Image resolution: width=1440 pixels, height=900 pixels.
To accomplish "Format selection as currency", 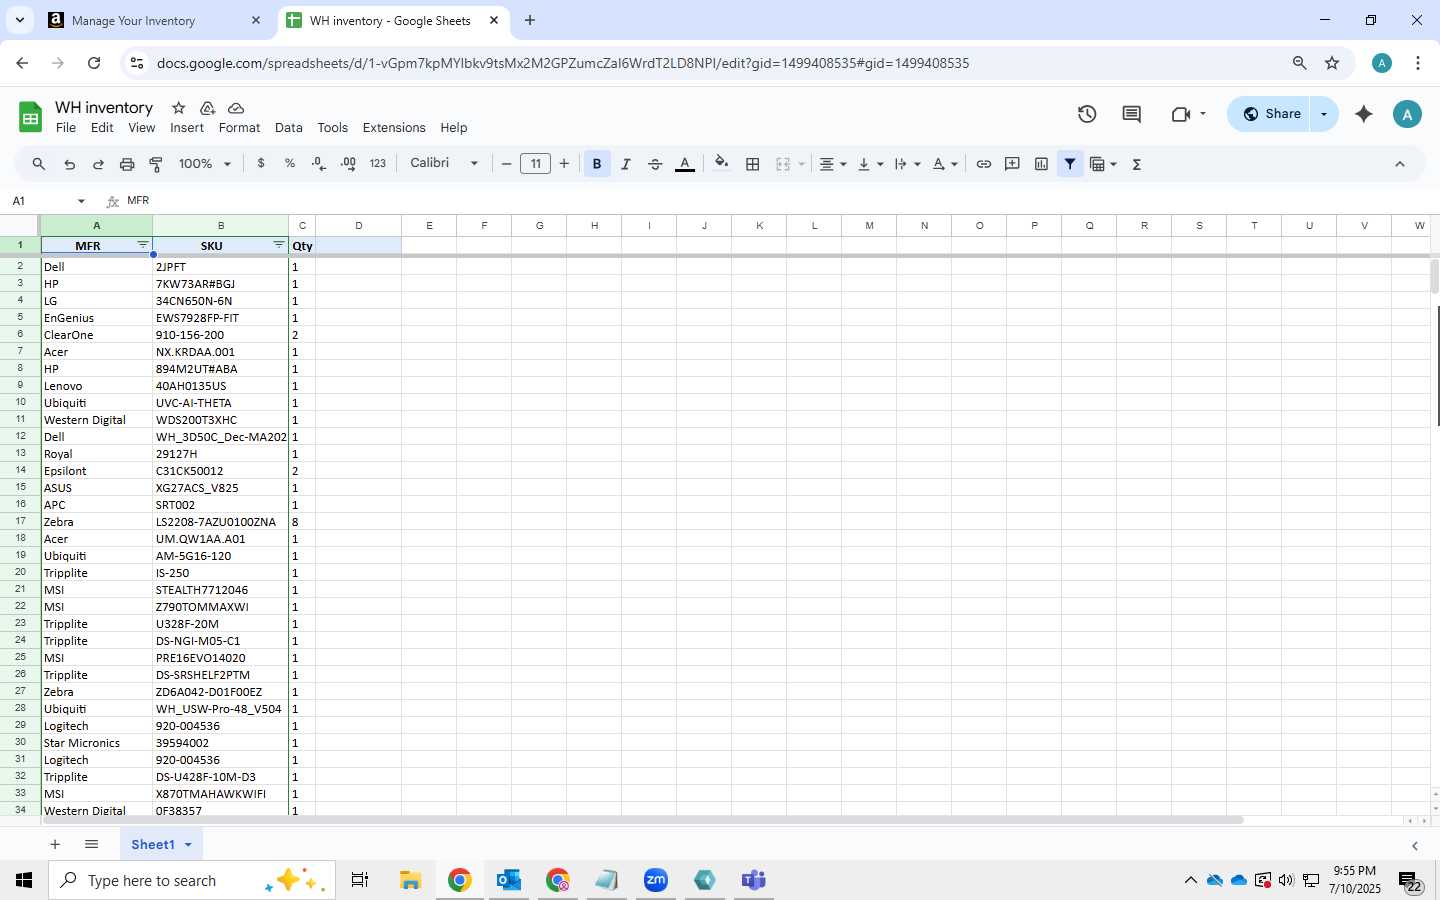I will tap(261, 163).
